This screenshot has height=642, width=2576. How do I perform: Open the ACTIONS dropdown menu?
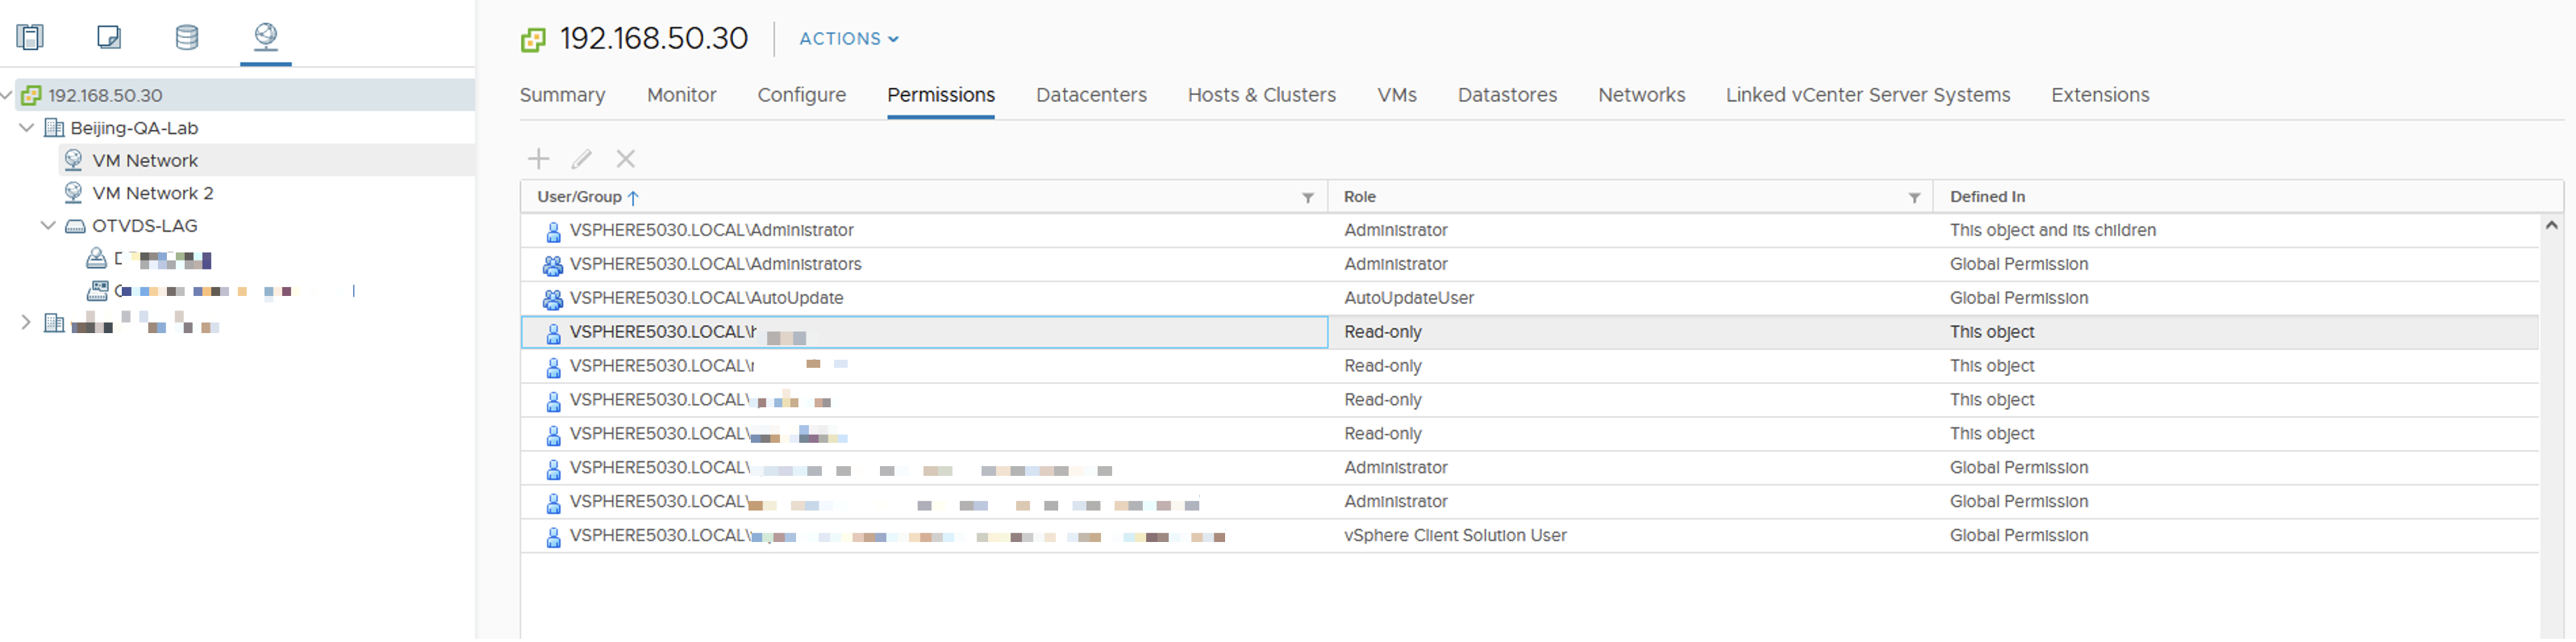pos(849,39)
